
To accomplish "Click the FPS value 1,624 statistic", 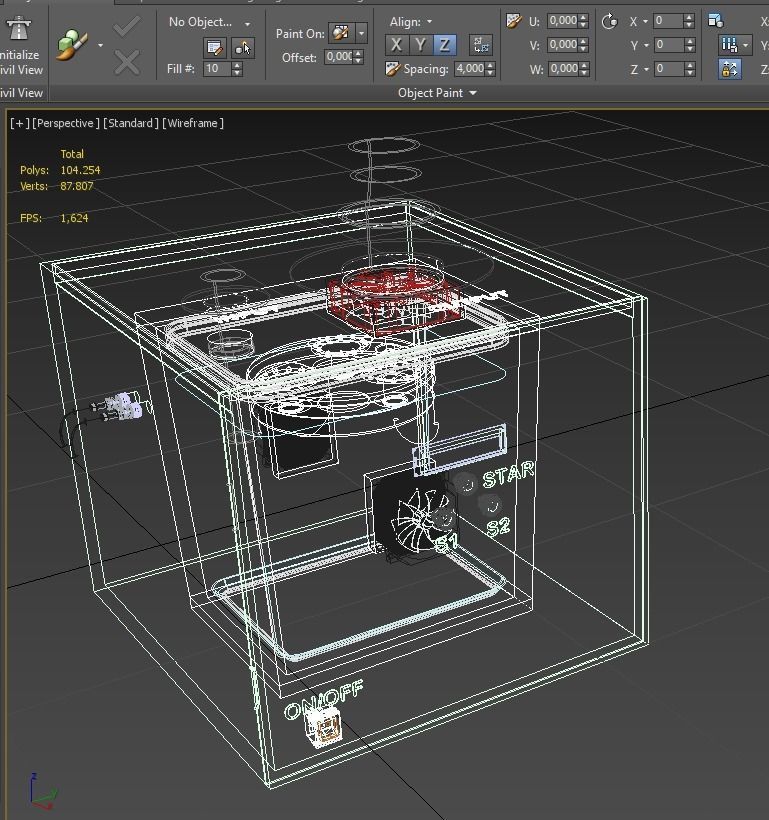I will 74,218.
